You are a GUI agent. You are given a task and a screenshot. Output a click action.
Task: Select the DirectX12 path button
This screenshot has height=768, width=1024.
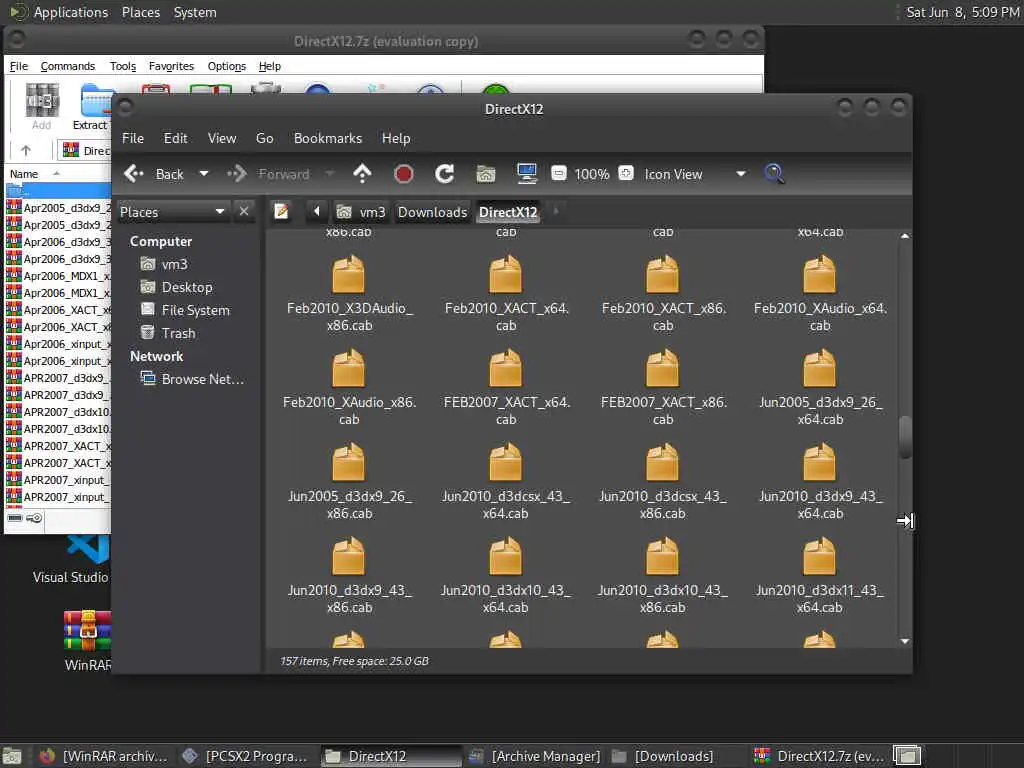pyautogui.click(x=508, y=212)
